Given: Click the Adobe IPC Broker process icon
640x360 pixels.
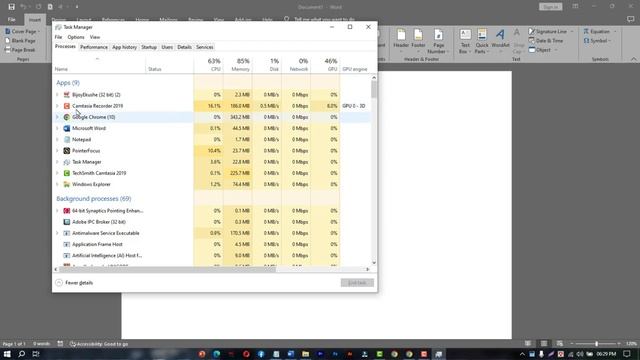Looking at the screenshot, I should [x=67, y=222].
